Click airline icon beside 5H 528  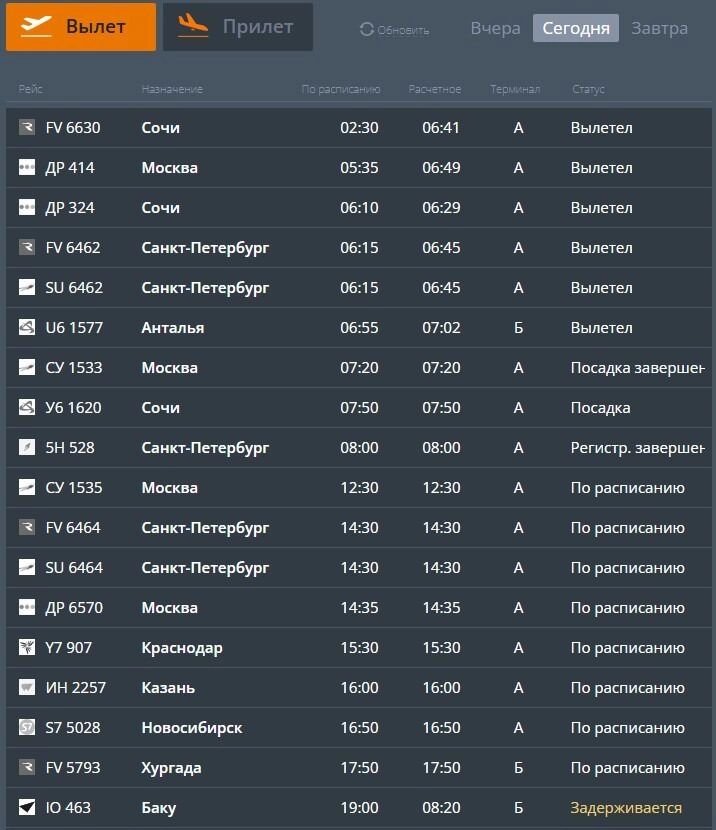click(x=27, y=448)
